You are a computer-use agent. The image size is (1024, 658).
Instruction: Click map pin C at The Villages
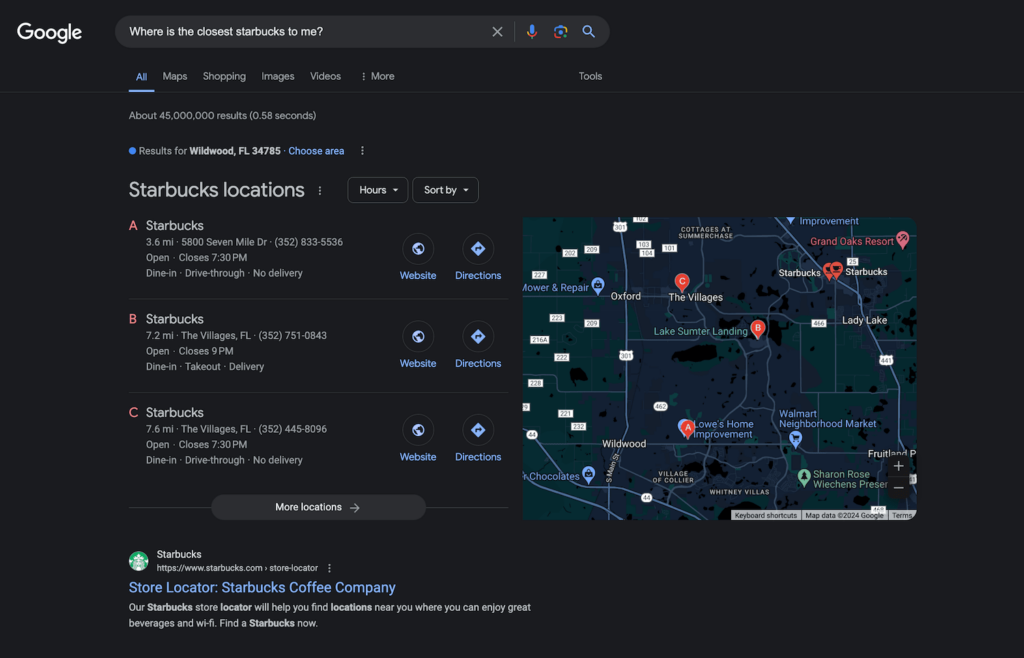coord(682,282)
